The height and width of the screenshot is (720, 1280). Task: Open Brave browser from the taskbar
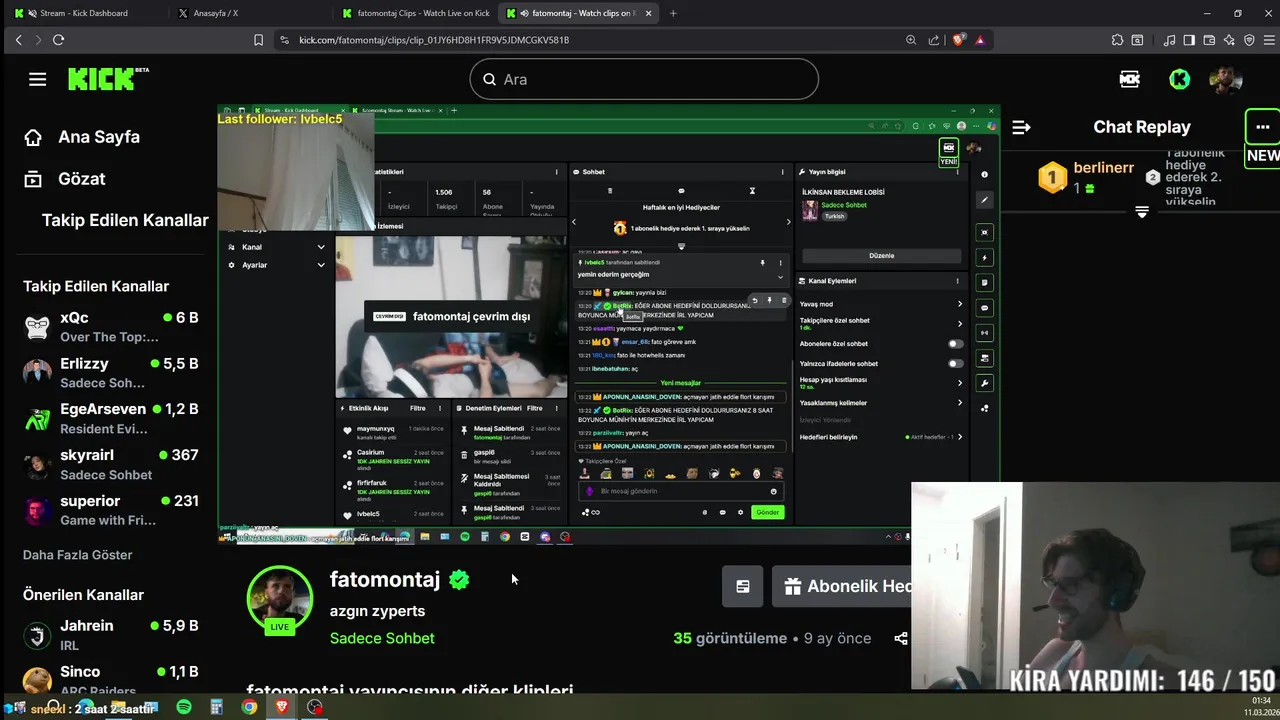pos(282,707)
